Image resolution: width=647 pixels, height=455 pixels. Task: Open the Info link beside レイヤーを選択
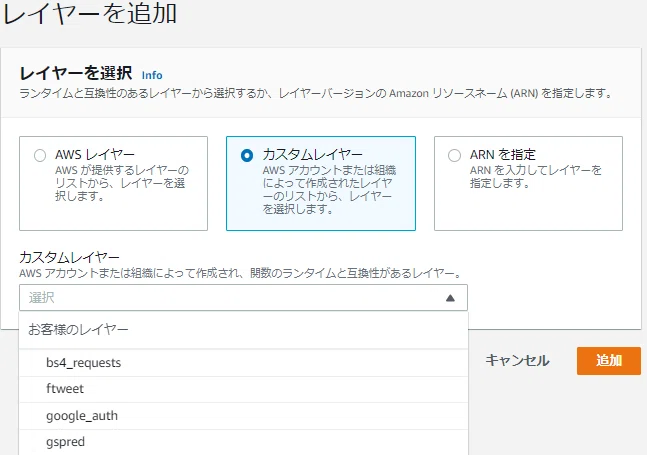(152, 75)
